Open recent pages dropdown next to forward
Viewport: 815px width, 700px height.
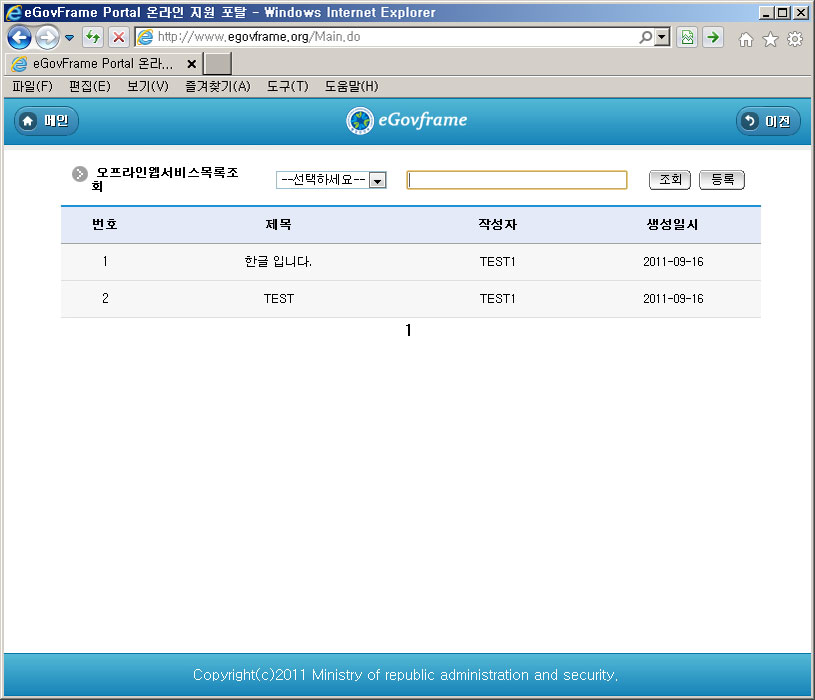coord(69,38)
